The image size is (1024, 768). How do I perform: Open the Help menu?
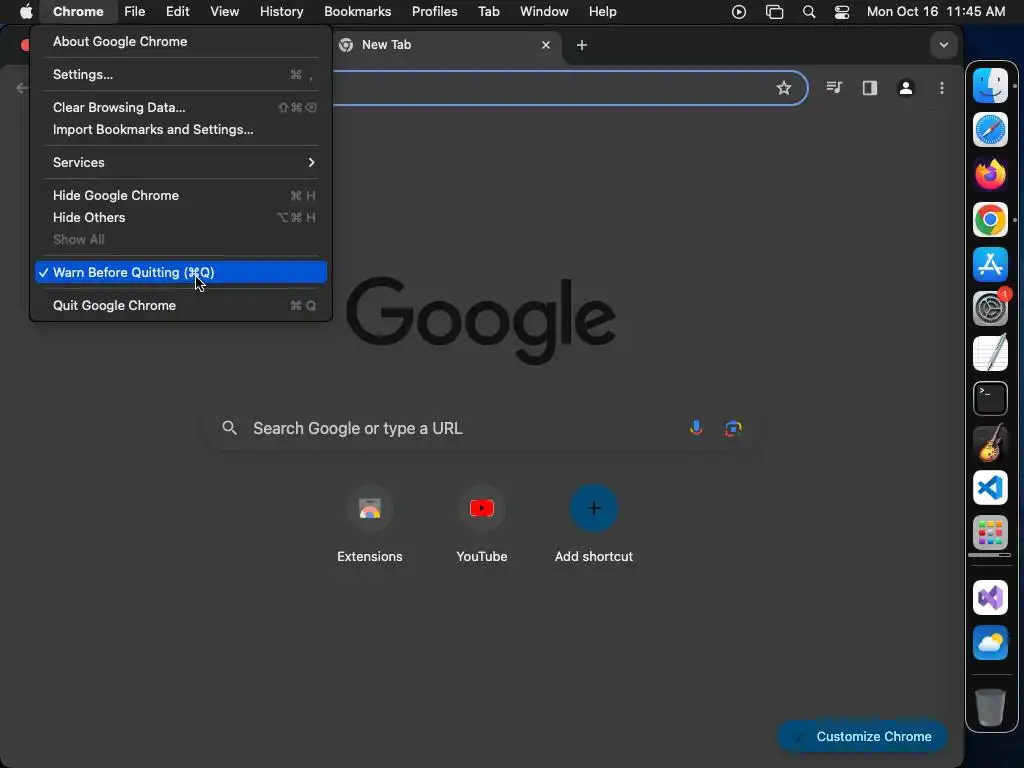coord(602,12)
